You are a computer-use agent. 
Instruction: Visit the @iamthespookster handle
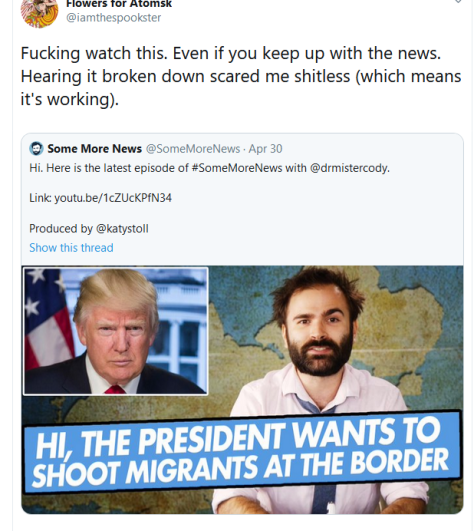113,18
